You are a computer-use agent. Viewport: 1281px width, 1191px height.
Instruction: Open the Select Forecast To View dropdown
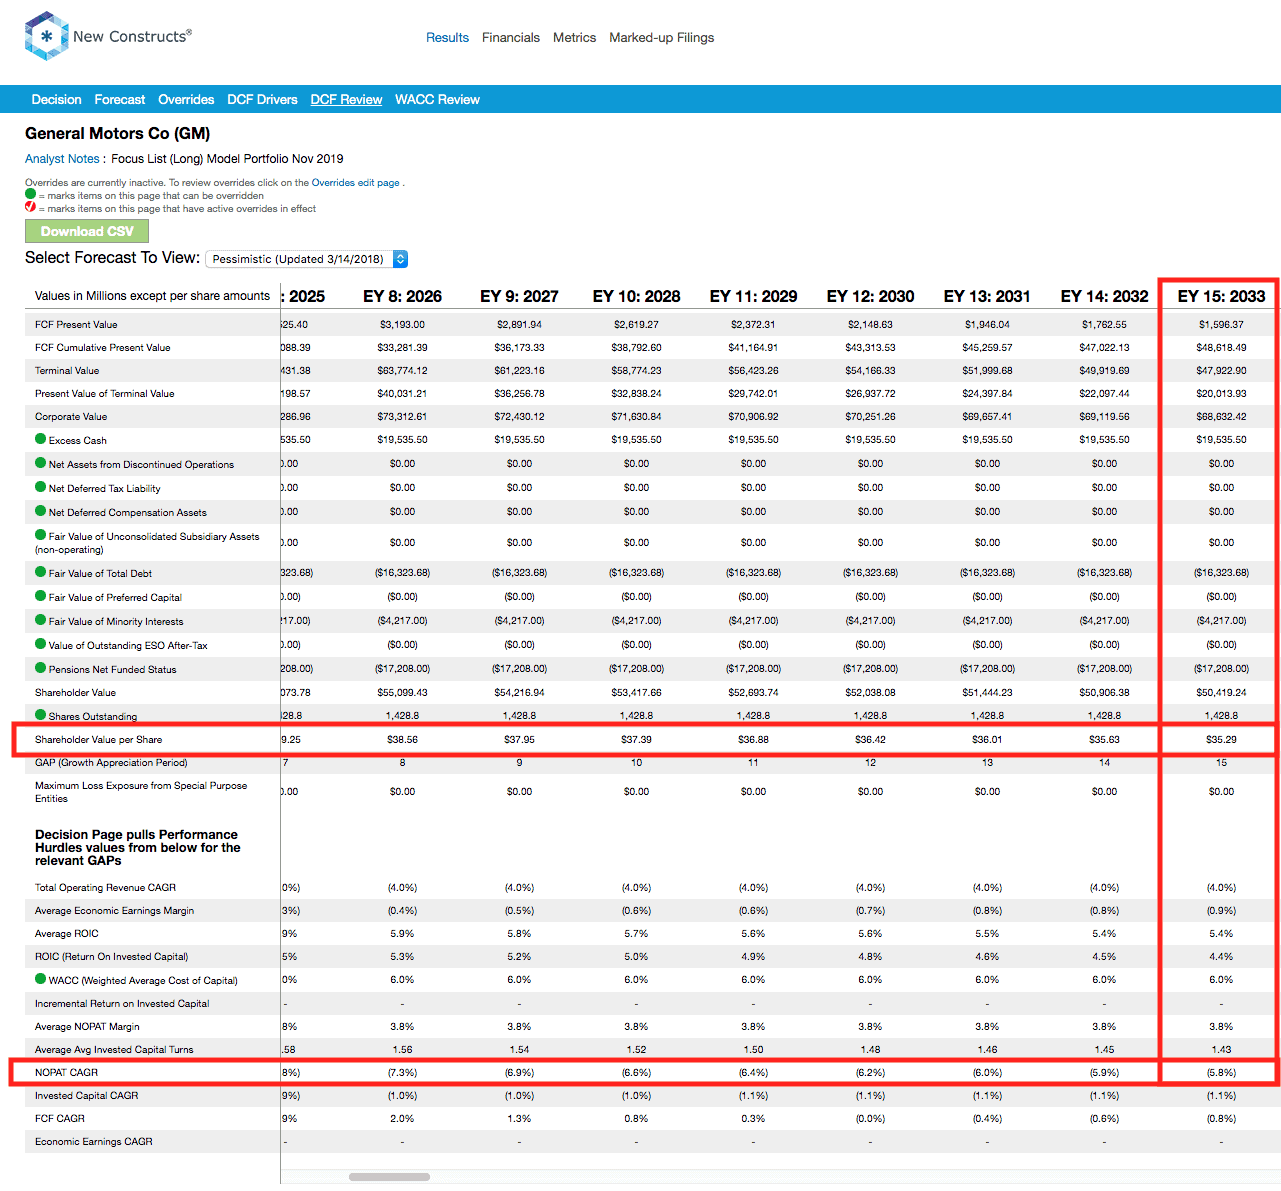coord(306,259)
